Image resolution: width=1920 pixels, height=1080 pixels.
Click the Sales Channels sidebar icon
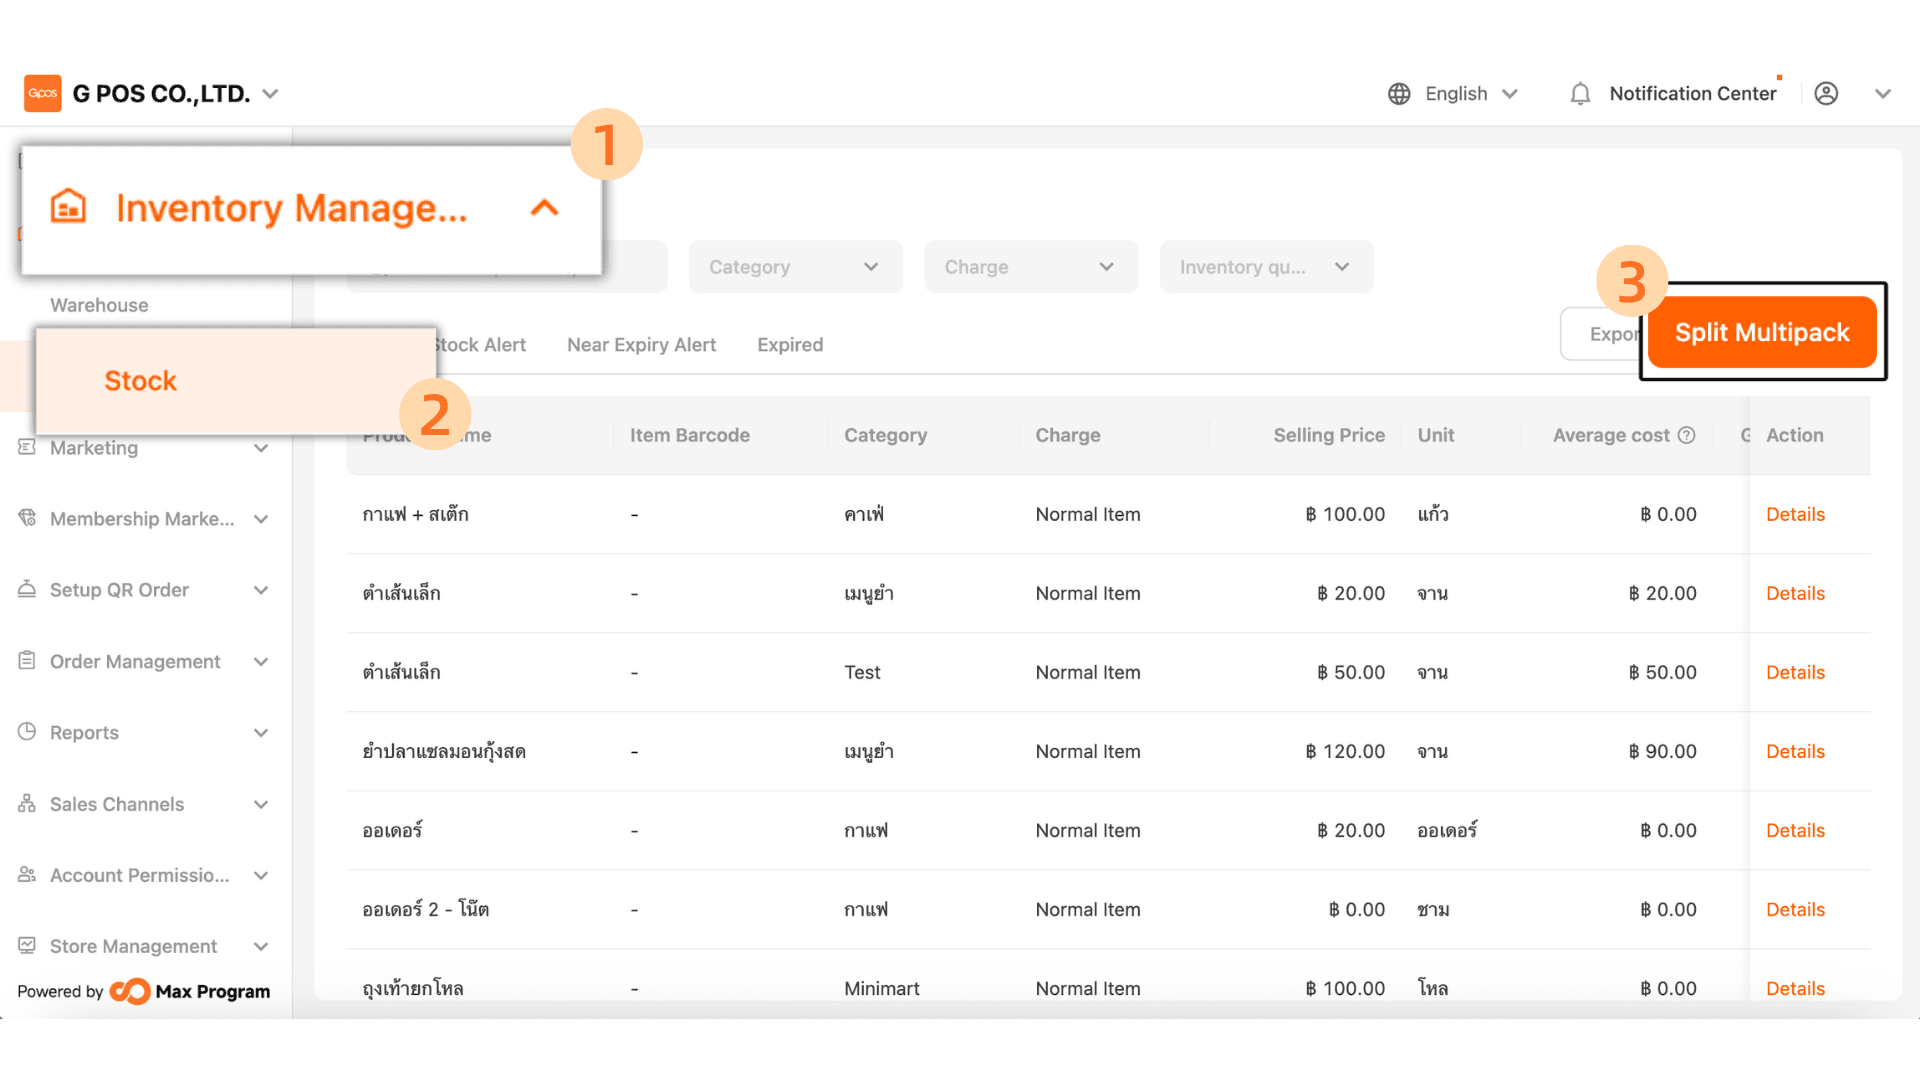[x=27, y=804]
